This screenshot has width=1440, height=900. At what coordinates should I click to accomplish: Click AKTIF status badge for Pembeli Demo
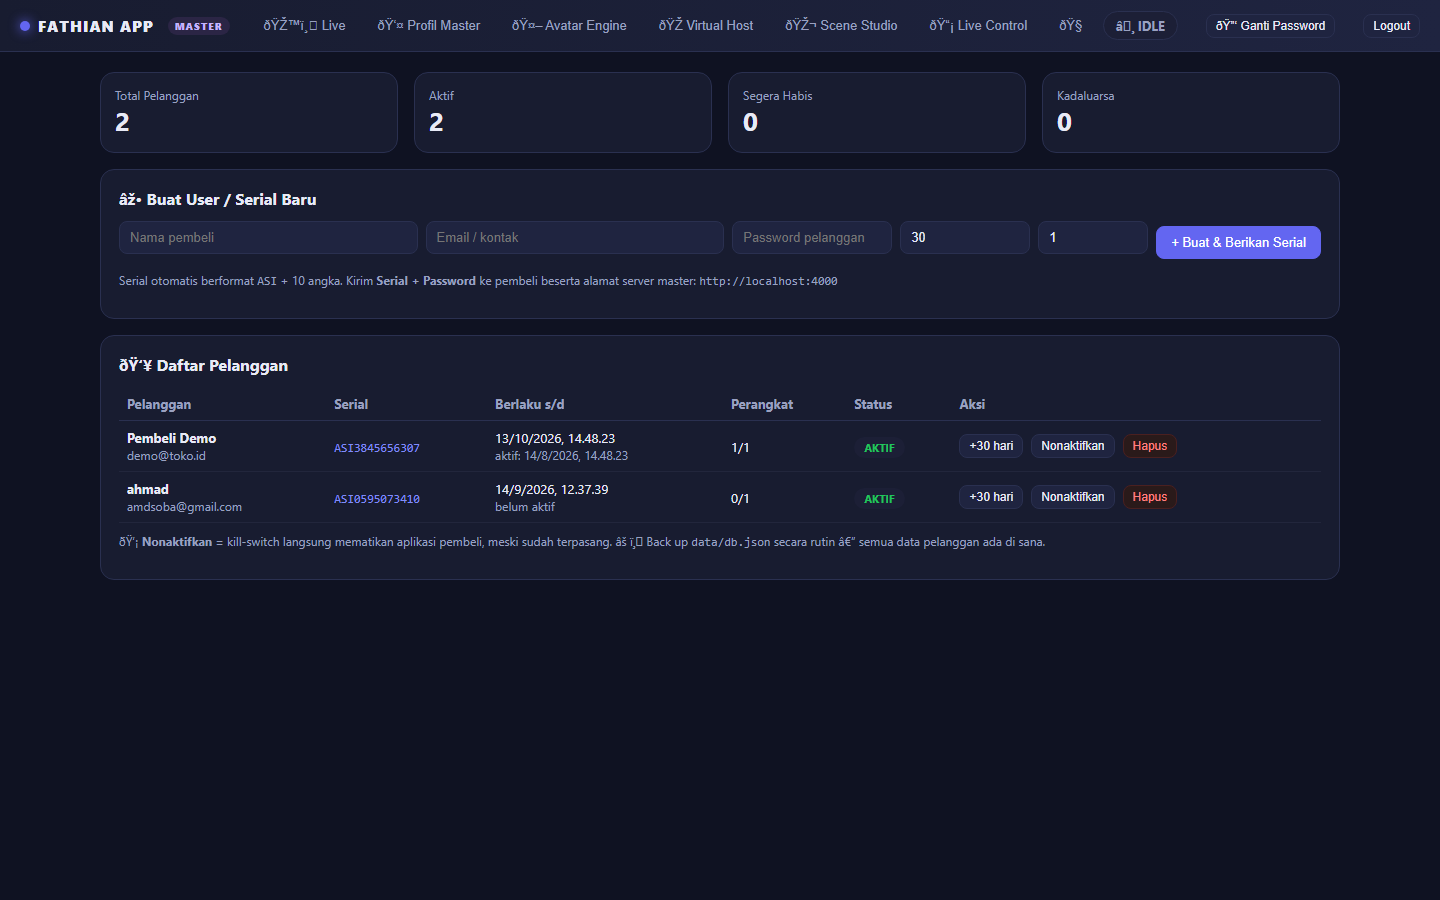pyautogui.click(x=880, y=448)
